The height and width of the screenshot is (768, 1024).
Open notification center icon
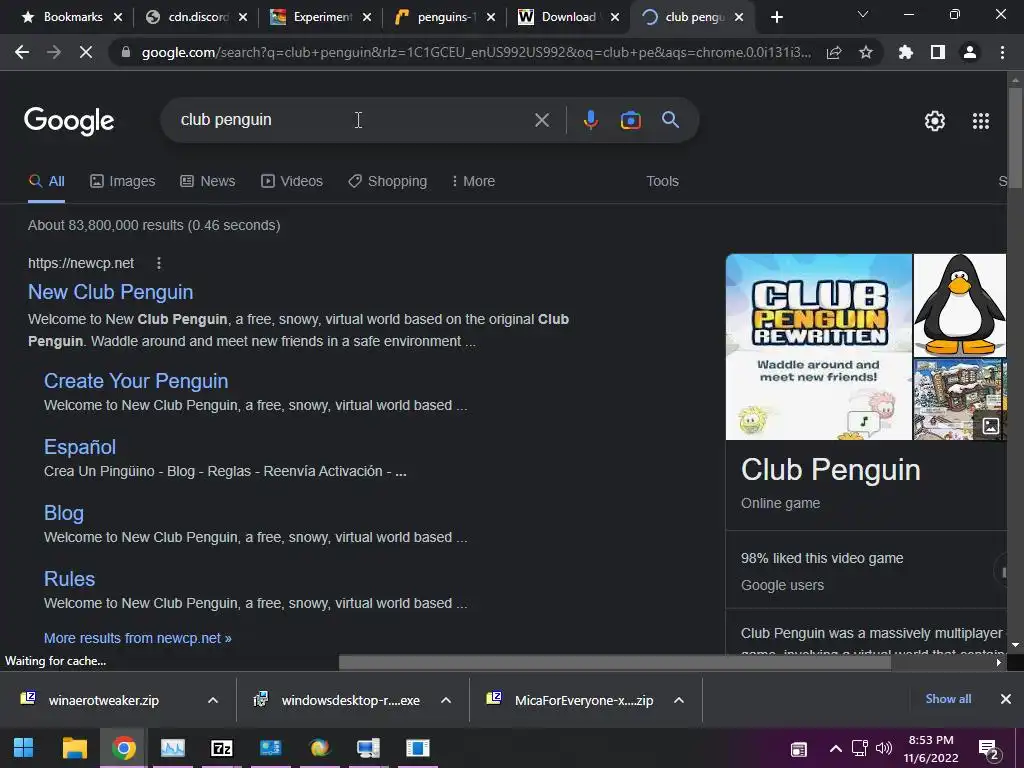tap(989, 749)
